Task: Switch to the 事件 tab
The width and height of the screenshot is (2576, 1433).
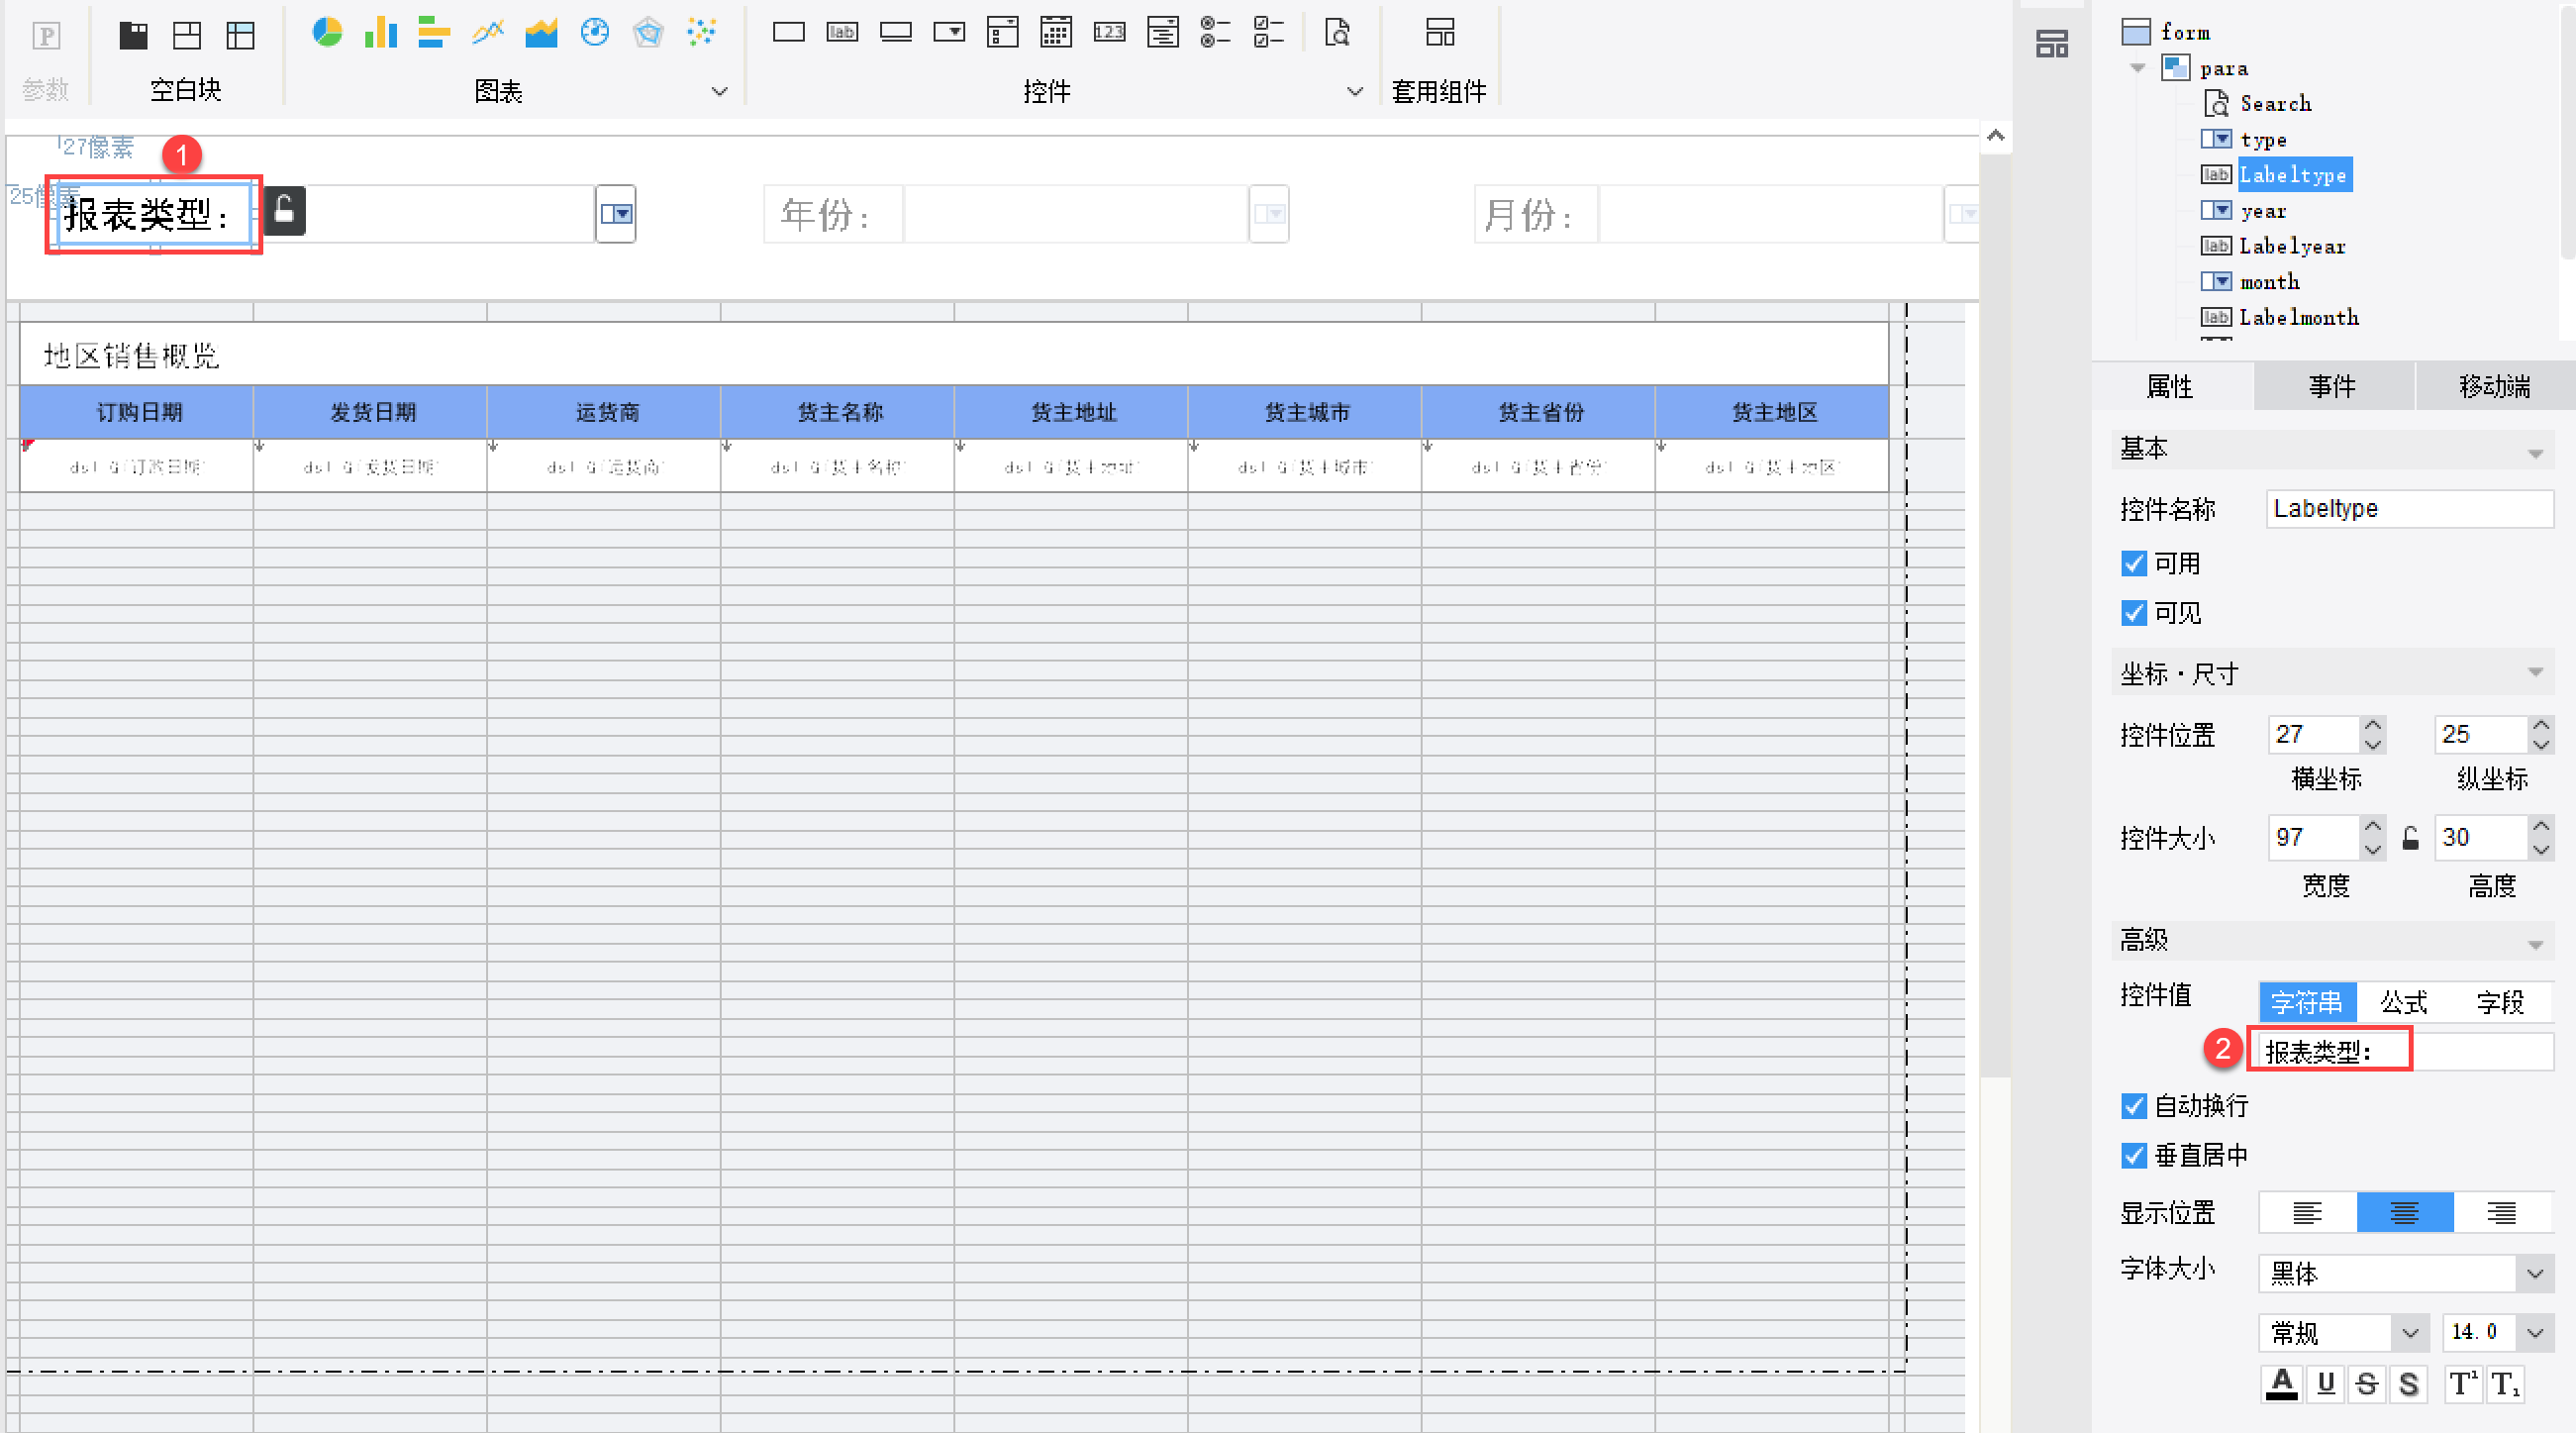Action: [x=2332, y=387]
